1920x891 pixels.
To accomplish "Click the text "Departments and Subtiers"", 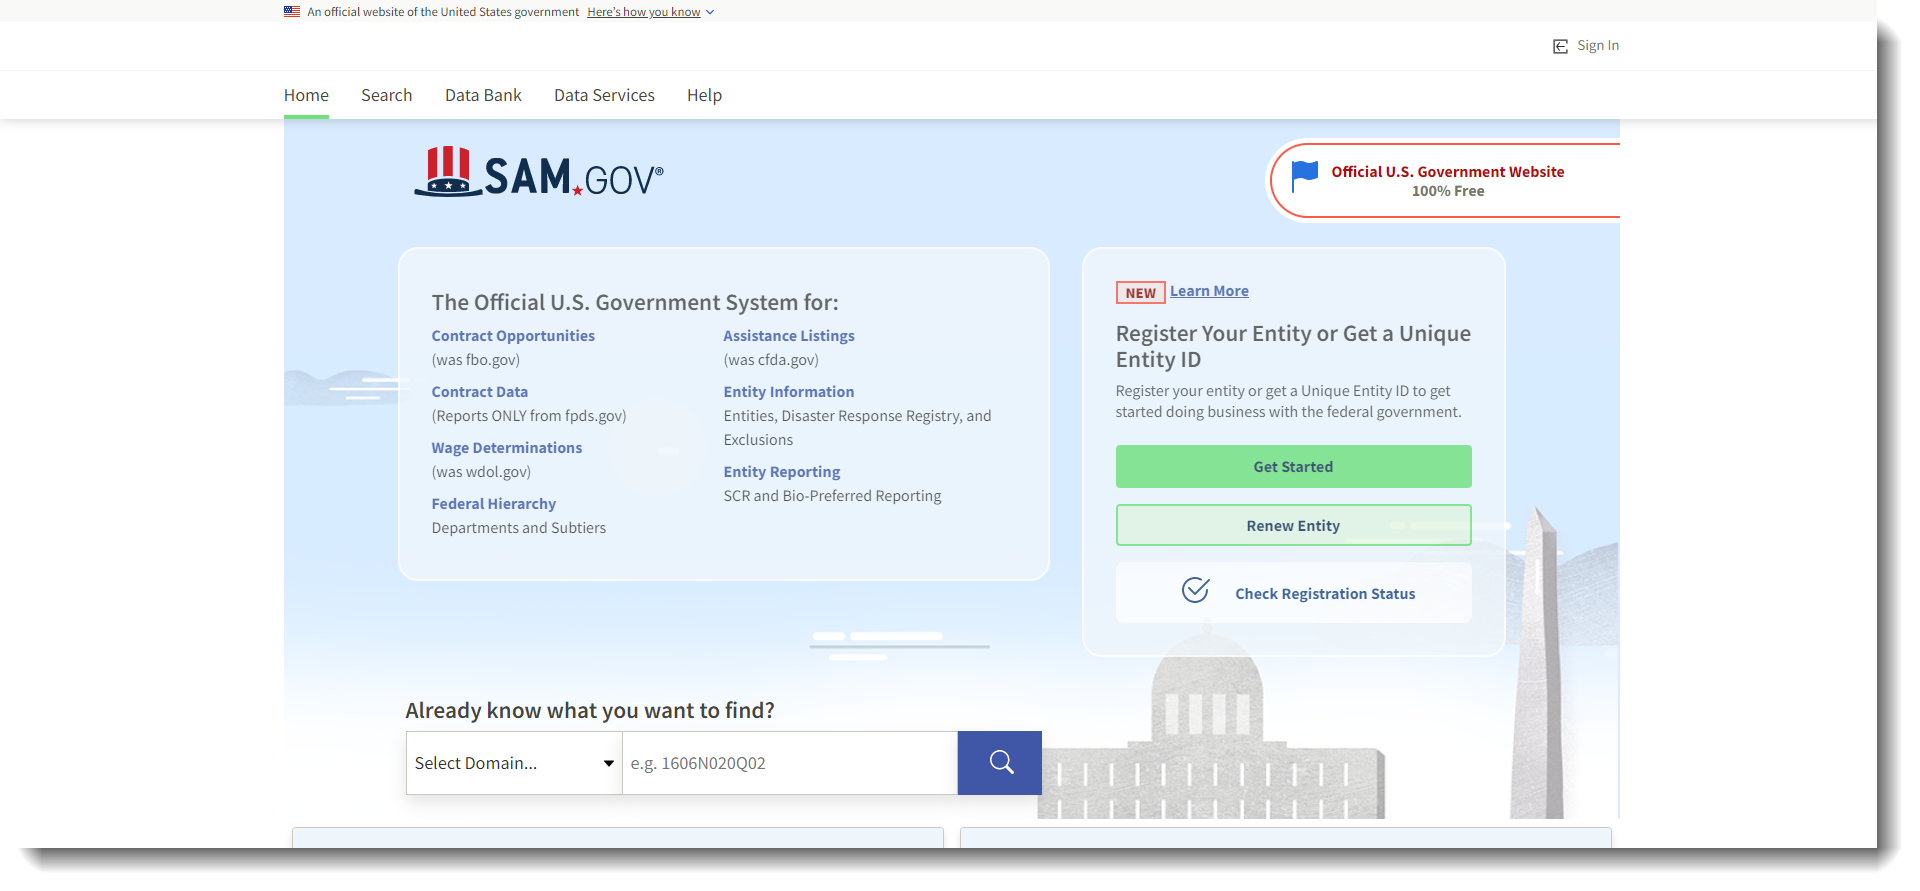I will coord(519,528).
